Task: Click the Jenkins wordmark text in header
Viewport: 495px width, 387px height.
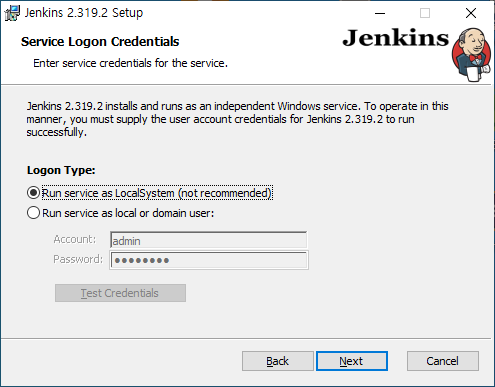Action: pos(396,38)
